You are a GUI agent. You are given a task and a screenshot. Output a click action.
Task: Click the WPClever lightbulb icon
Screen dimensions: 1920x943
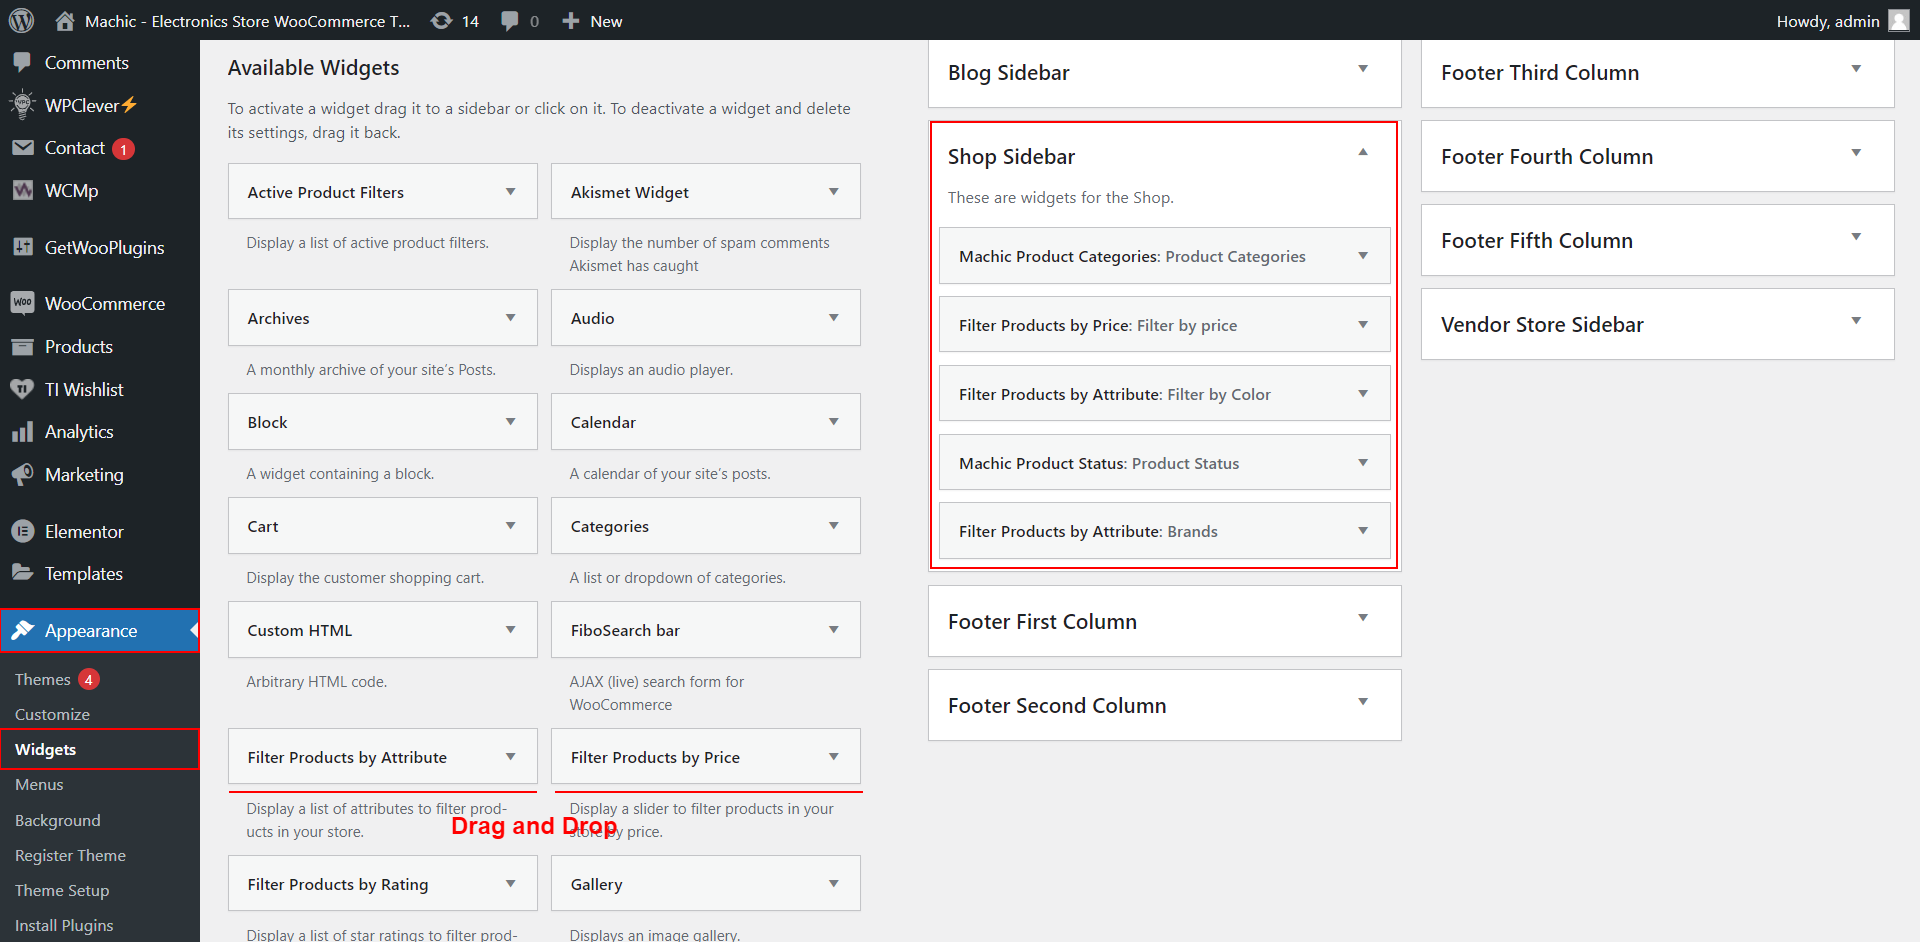click(22, 105)
